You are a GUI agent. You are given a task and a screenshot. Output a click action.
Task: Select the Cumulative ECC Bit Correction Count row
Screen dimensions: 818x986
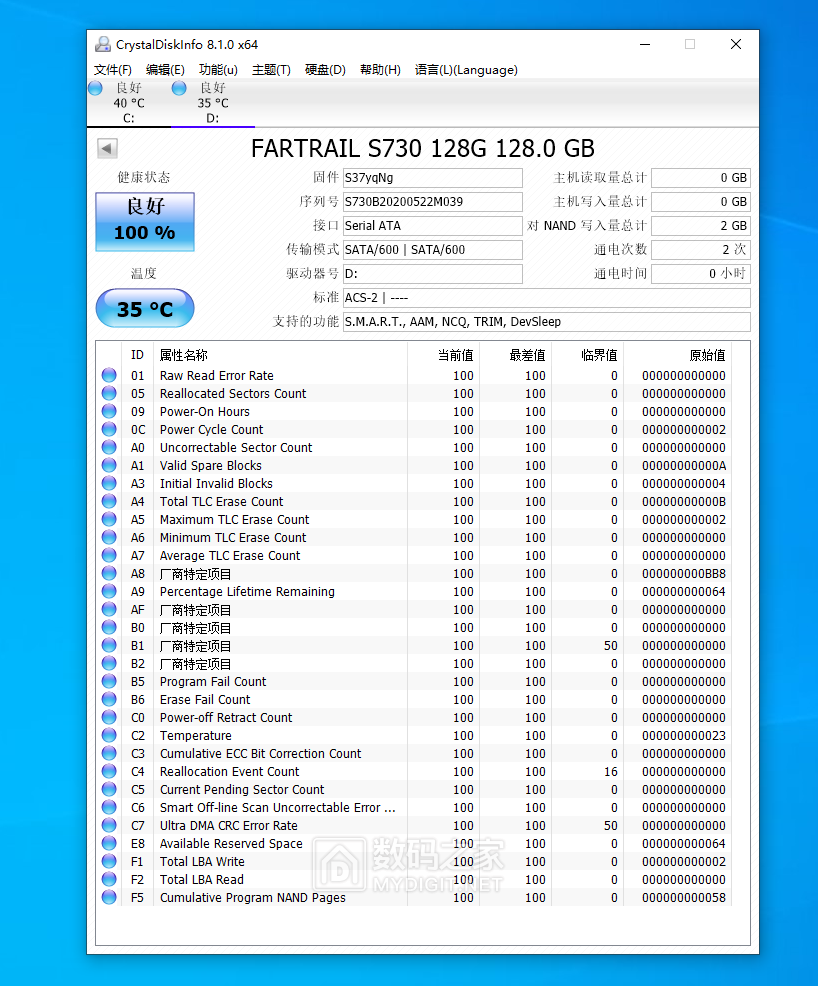pos(414,754)
